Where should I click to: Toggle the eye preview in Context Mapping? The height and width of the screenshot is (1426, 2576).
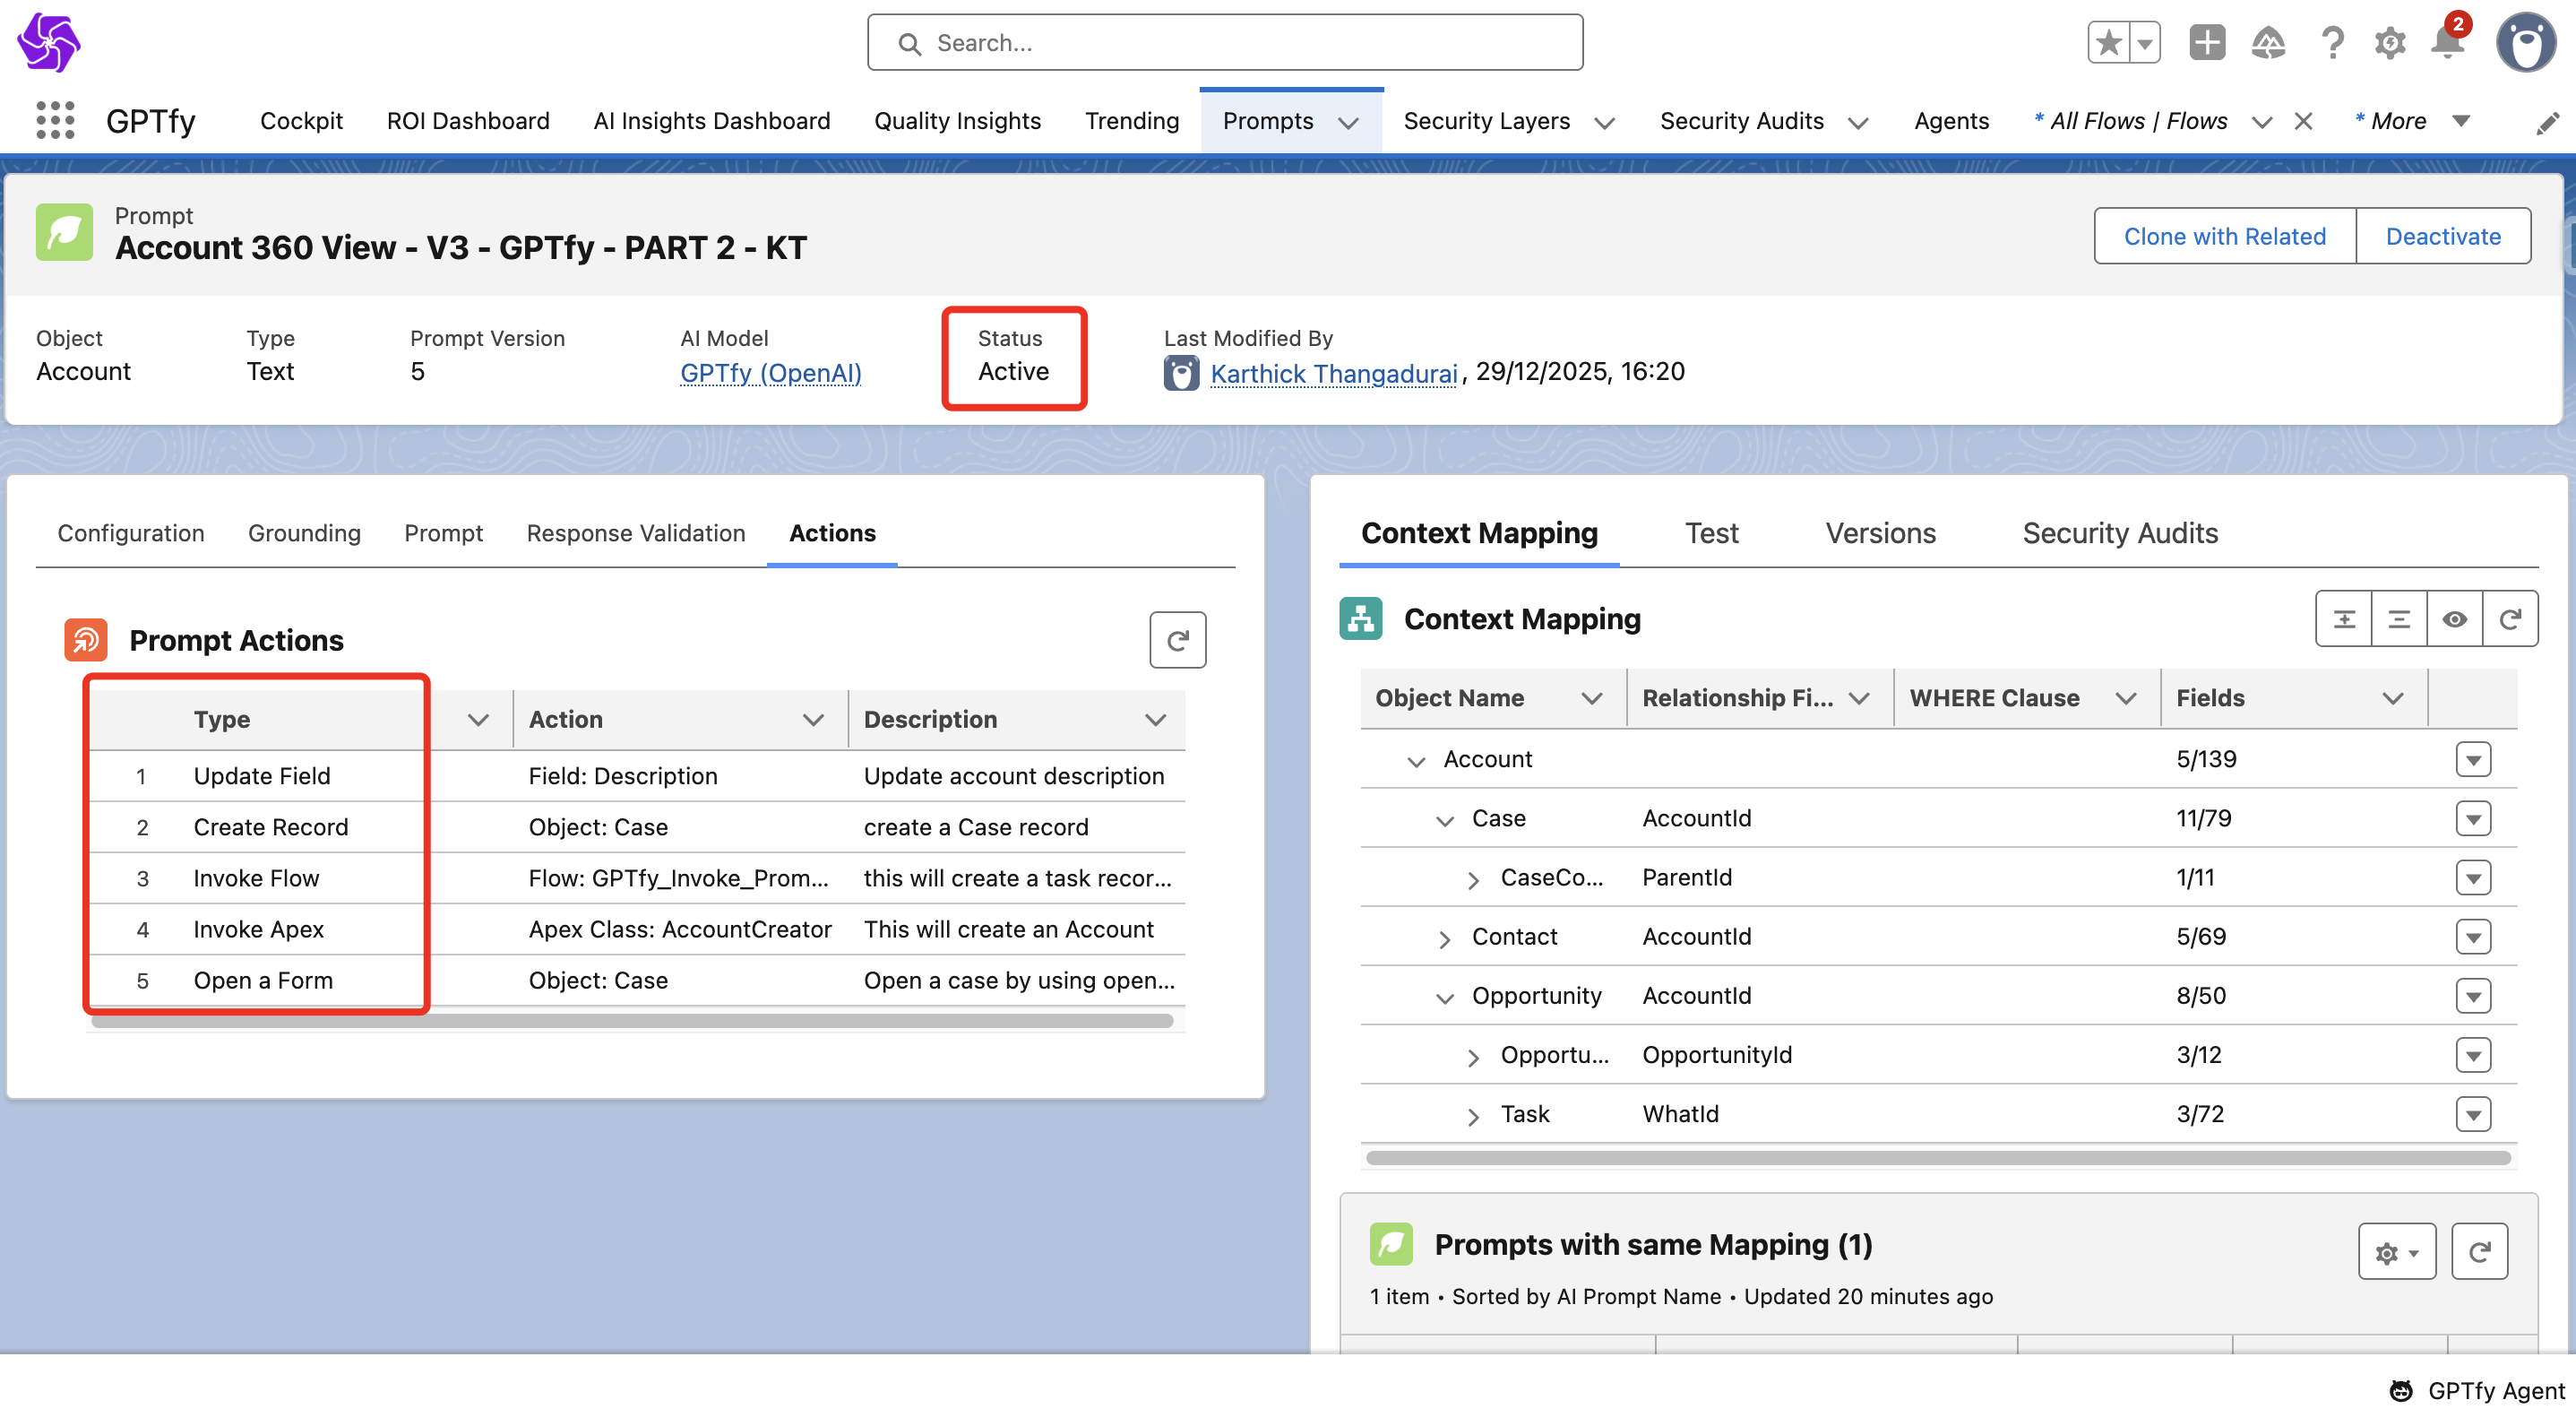[2454, 619]
